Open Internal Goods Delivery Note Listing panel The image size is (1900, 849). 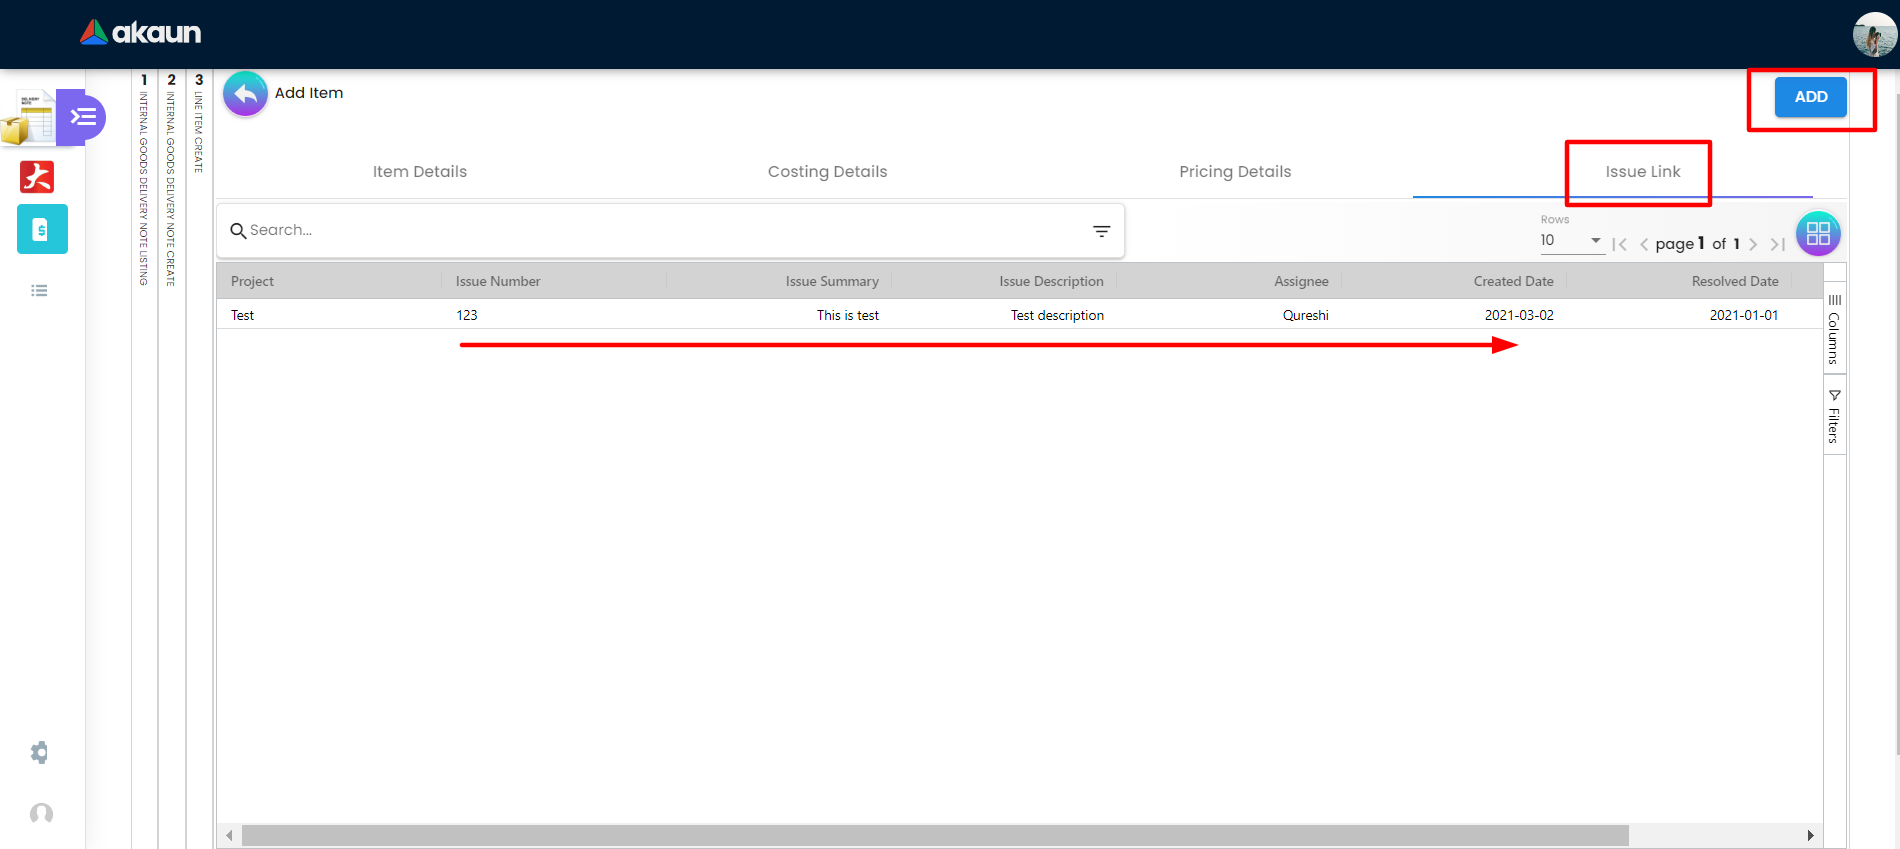pos(144,180)
